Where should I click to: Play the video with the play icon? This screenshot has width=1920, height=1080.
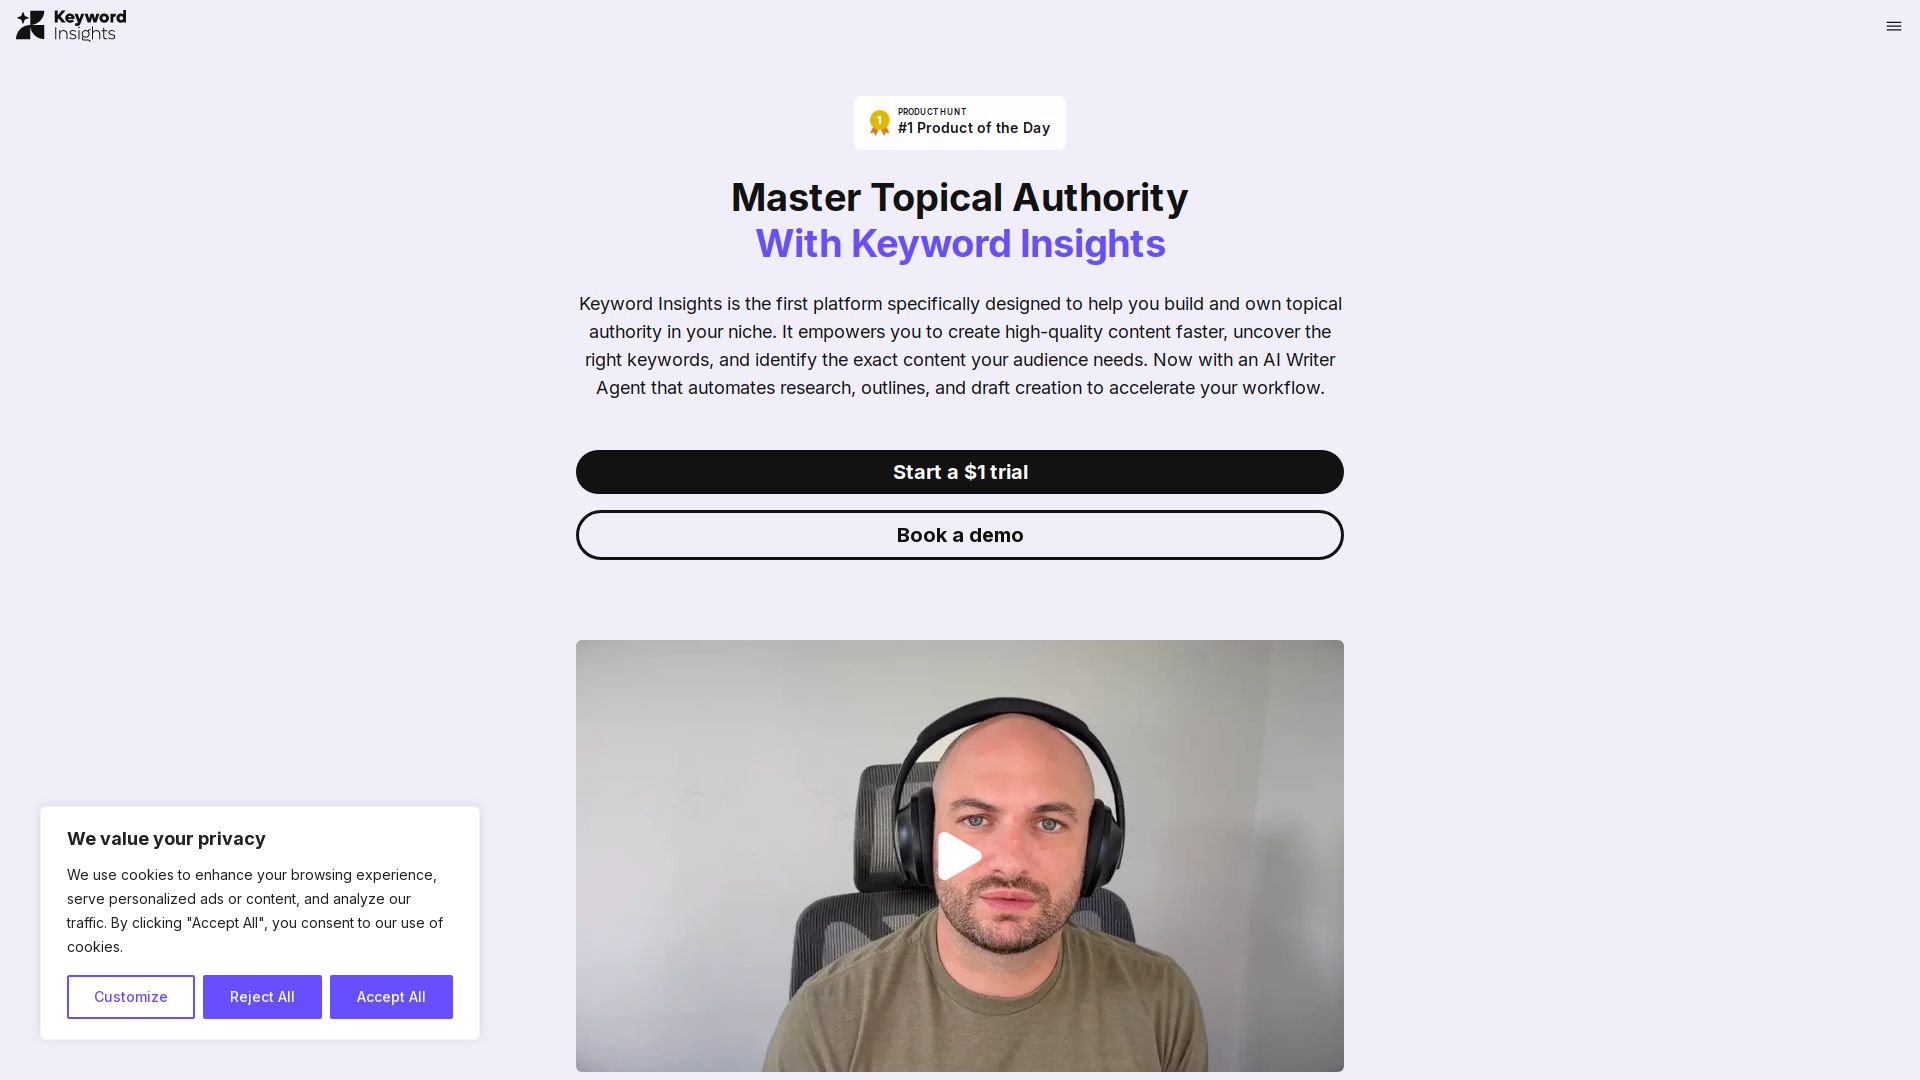pyautogui.click(x=959, y=856)
